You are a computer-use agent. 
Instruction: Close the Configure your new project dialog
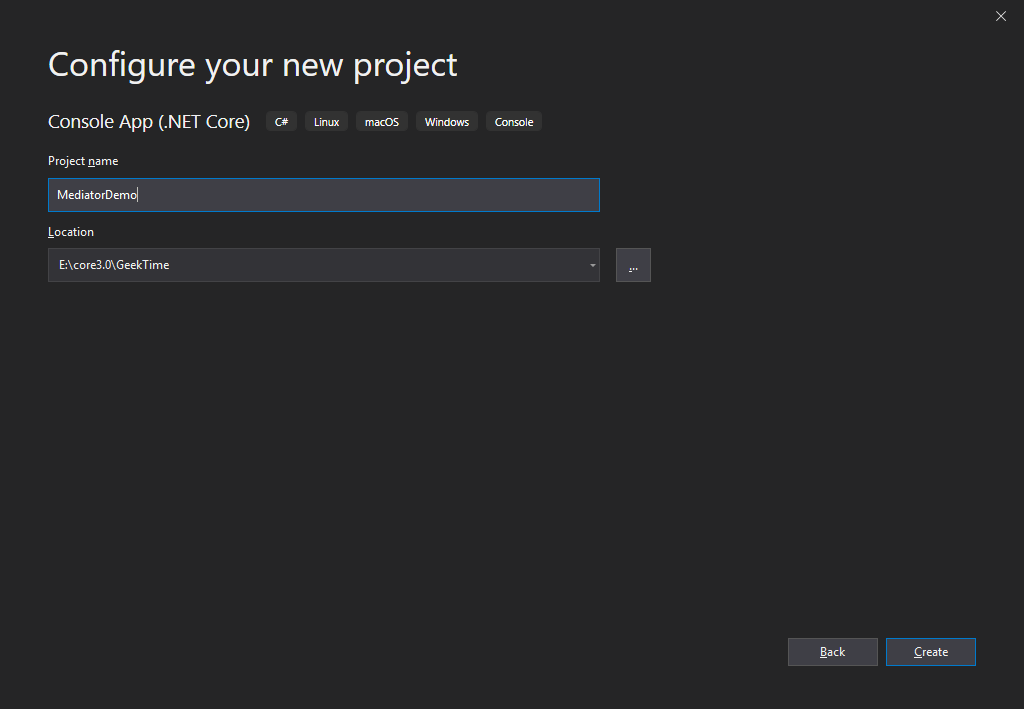coord(1001,16)
